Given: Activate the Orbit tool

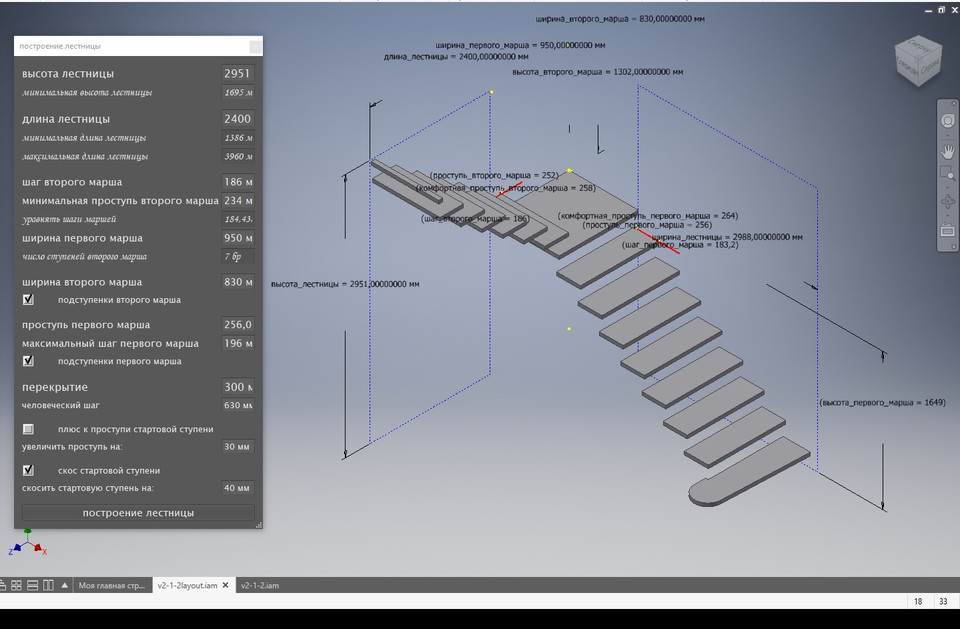Looking at the screenshot, I should pyautogui.click(x=946, y=202).
